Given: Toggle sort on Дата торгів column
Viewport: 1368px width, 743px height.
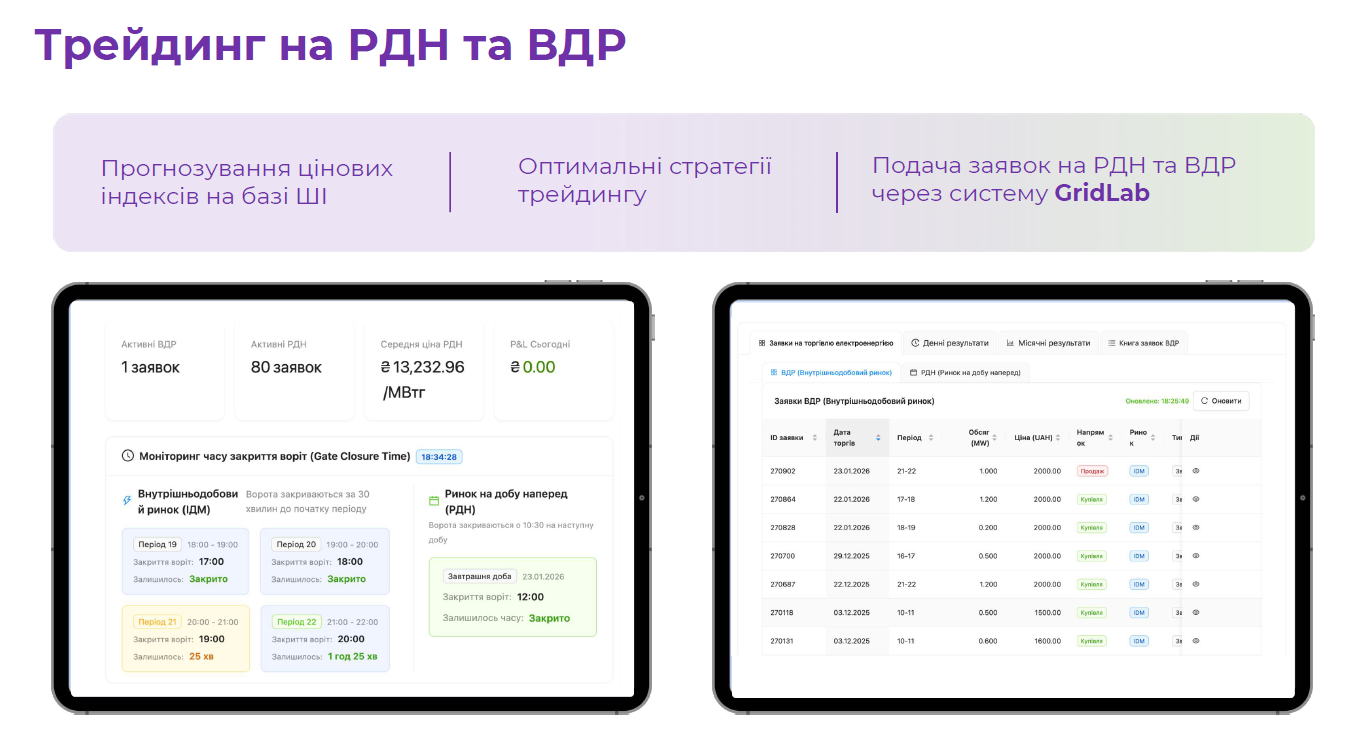Looking at the screenshot, I should pyautogui.click(x=878, y=438).
